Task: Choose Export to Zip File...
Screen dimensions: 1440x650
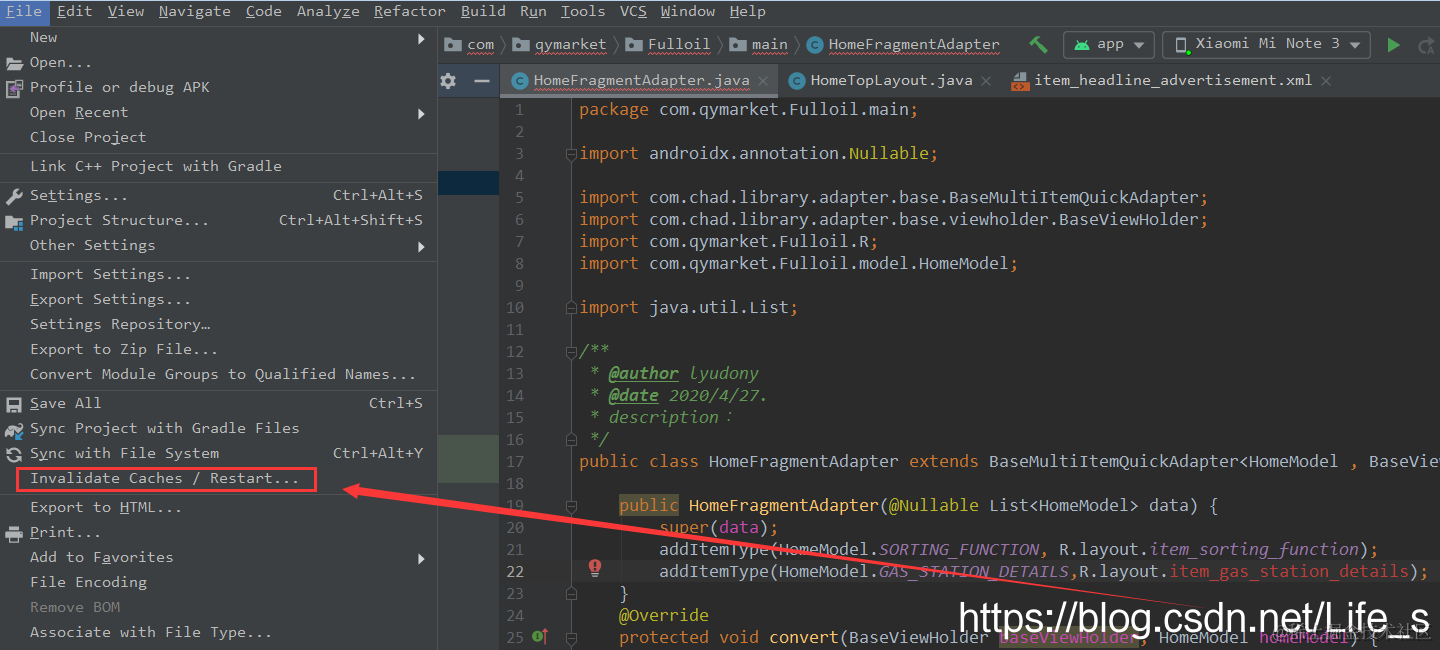Action: pyautogui.click(x=124, y=350)
